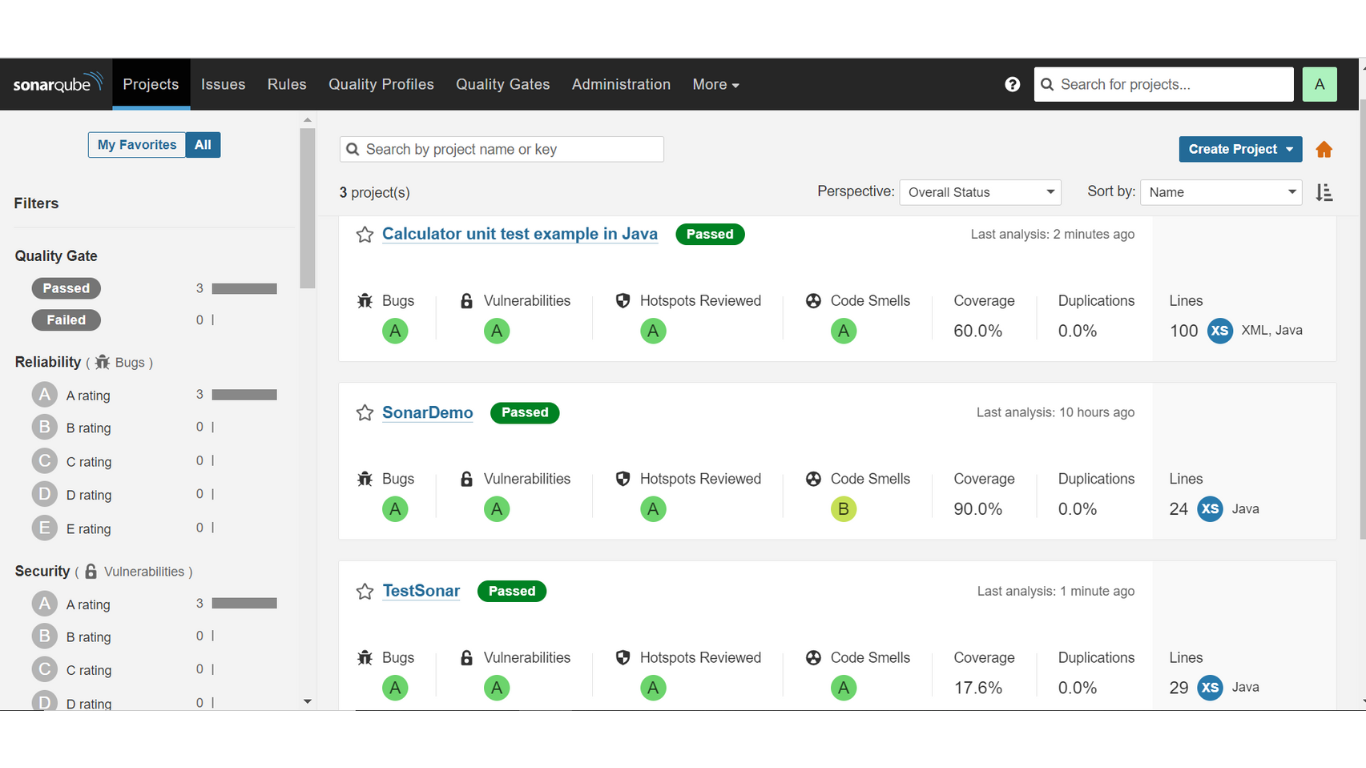Click the Hotspots Reviewed shield icon on TestSonar

point(621,658)
